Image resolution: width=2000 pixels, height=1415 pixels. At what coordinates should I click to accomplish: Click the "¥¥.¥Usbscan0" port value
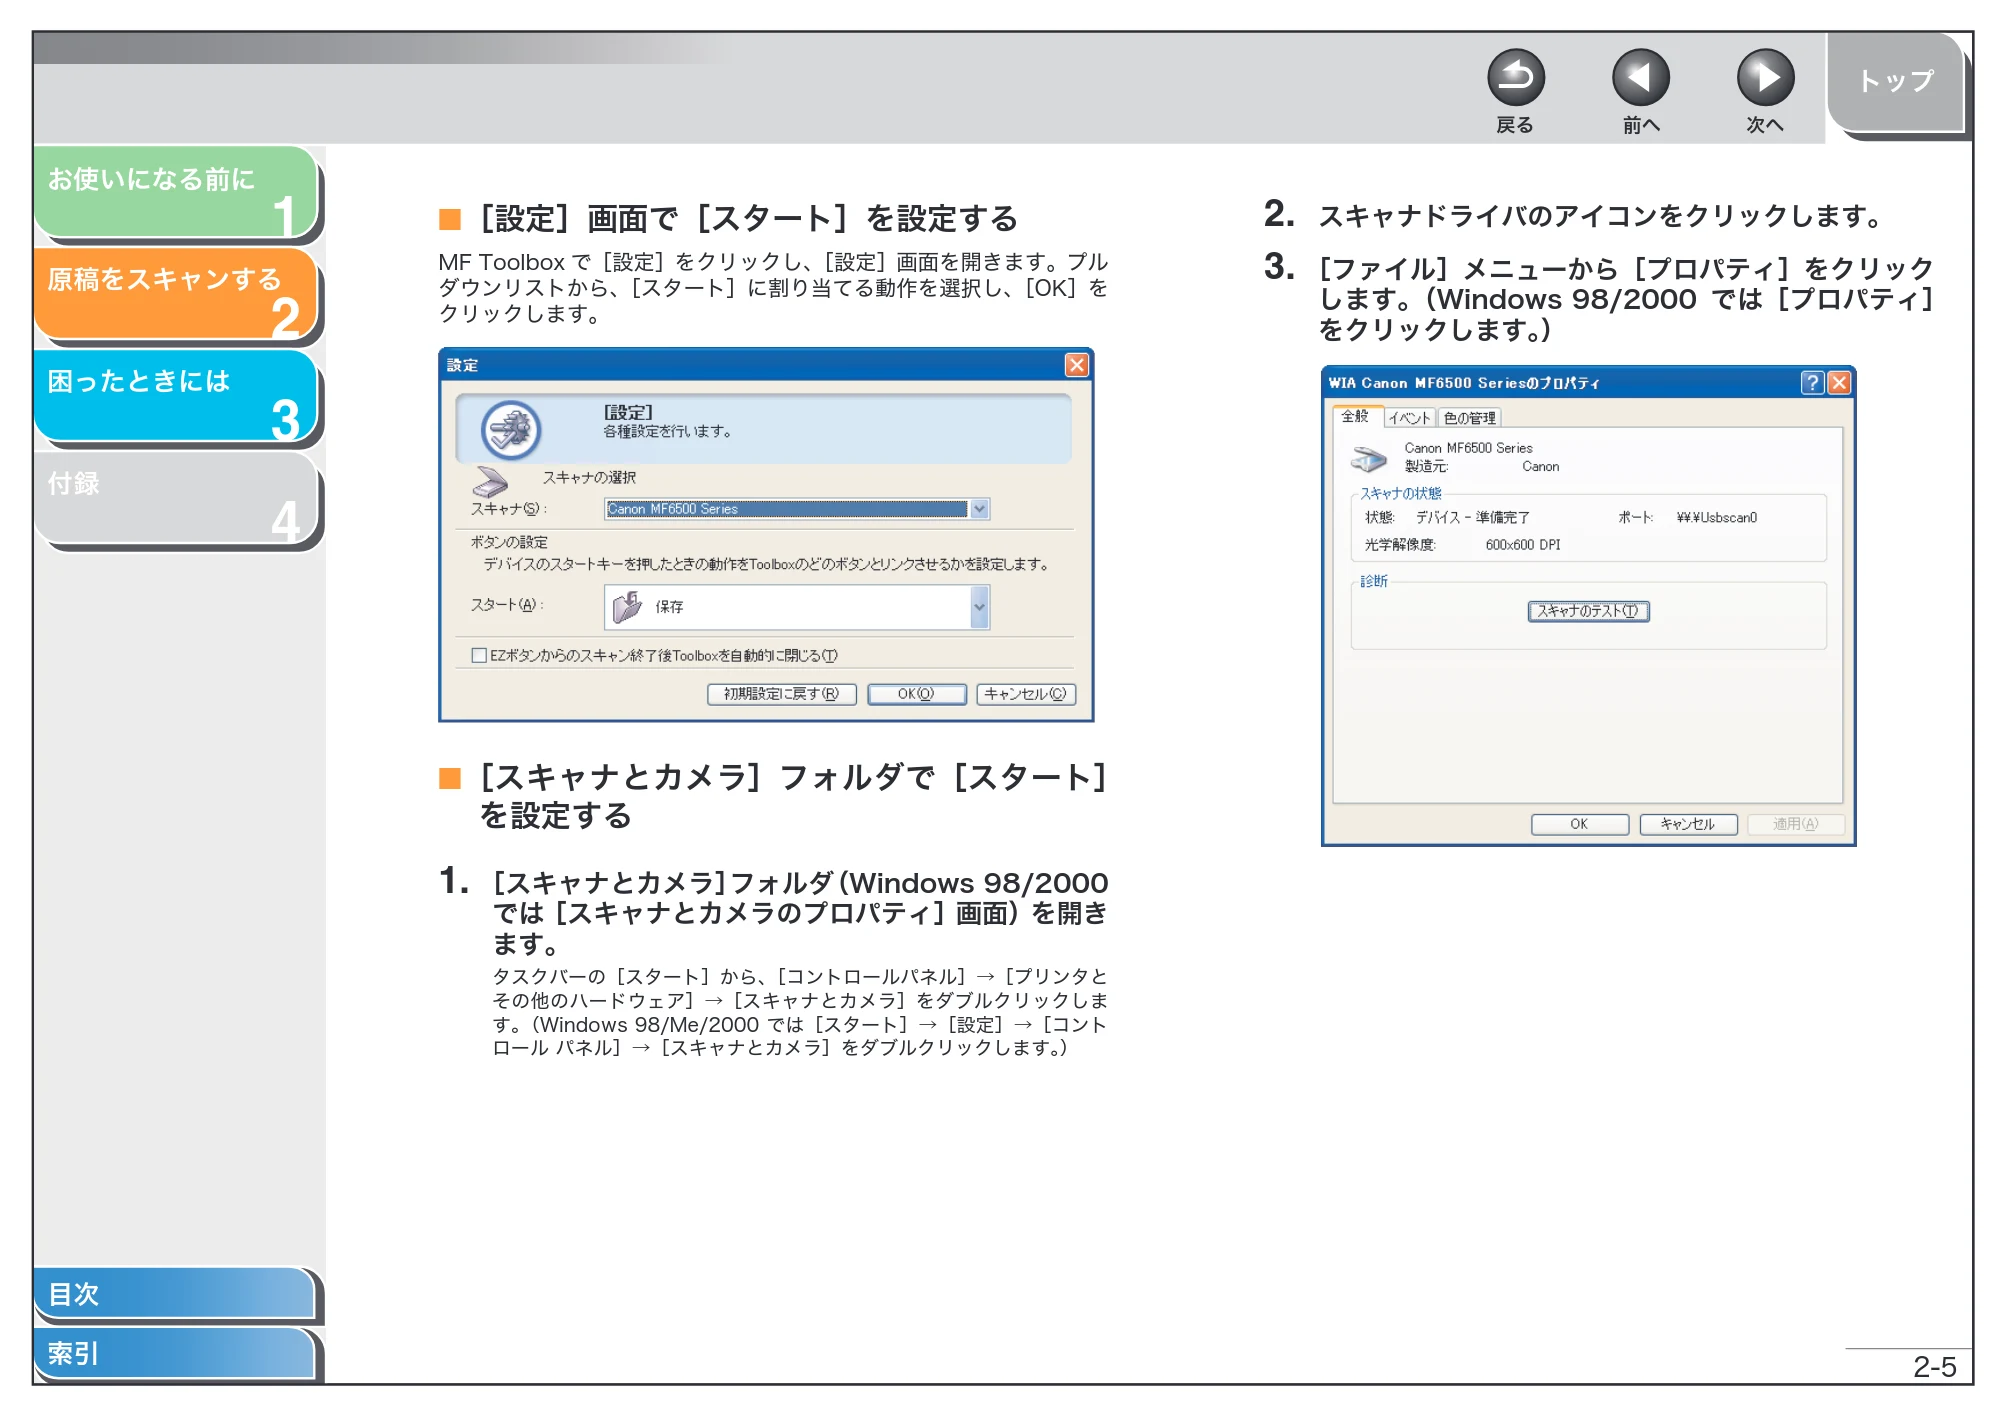coord(1716,517)
